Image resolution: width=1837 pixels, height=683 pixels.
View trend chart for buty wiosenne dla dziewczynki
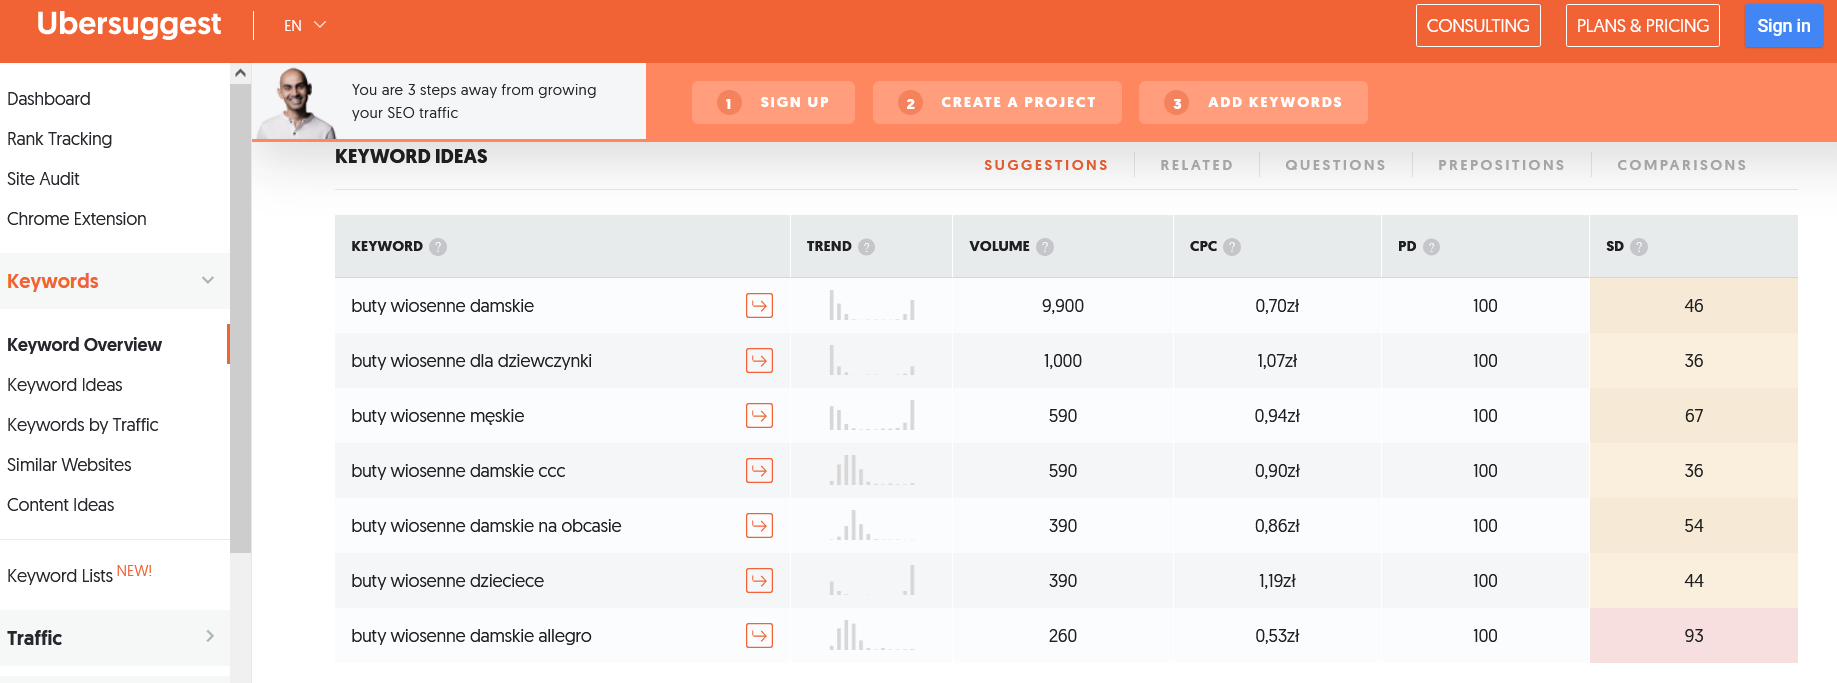[x=872, y=360]
